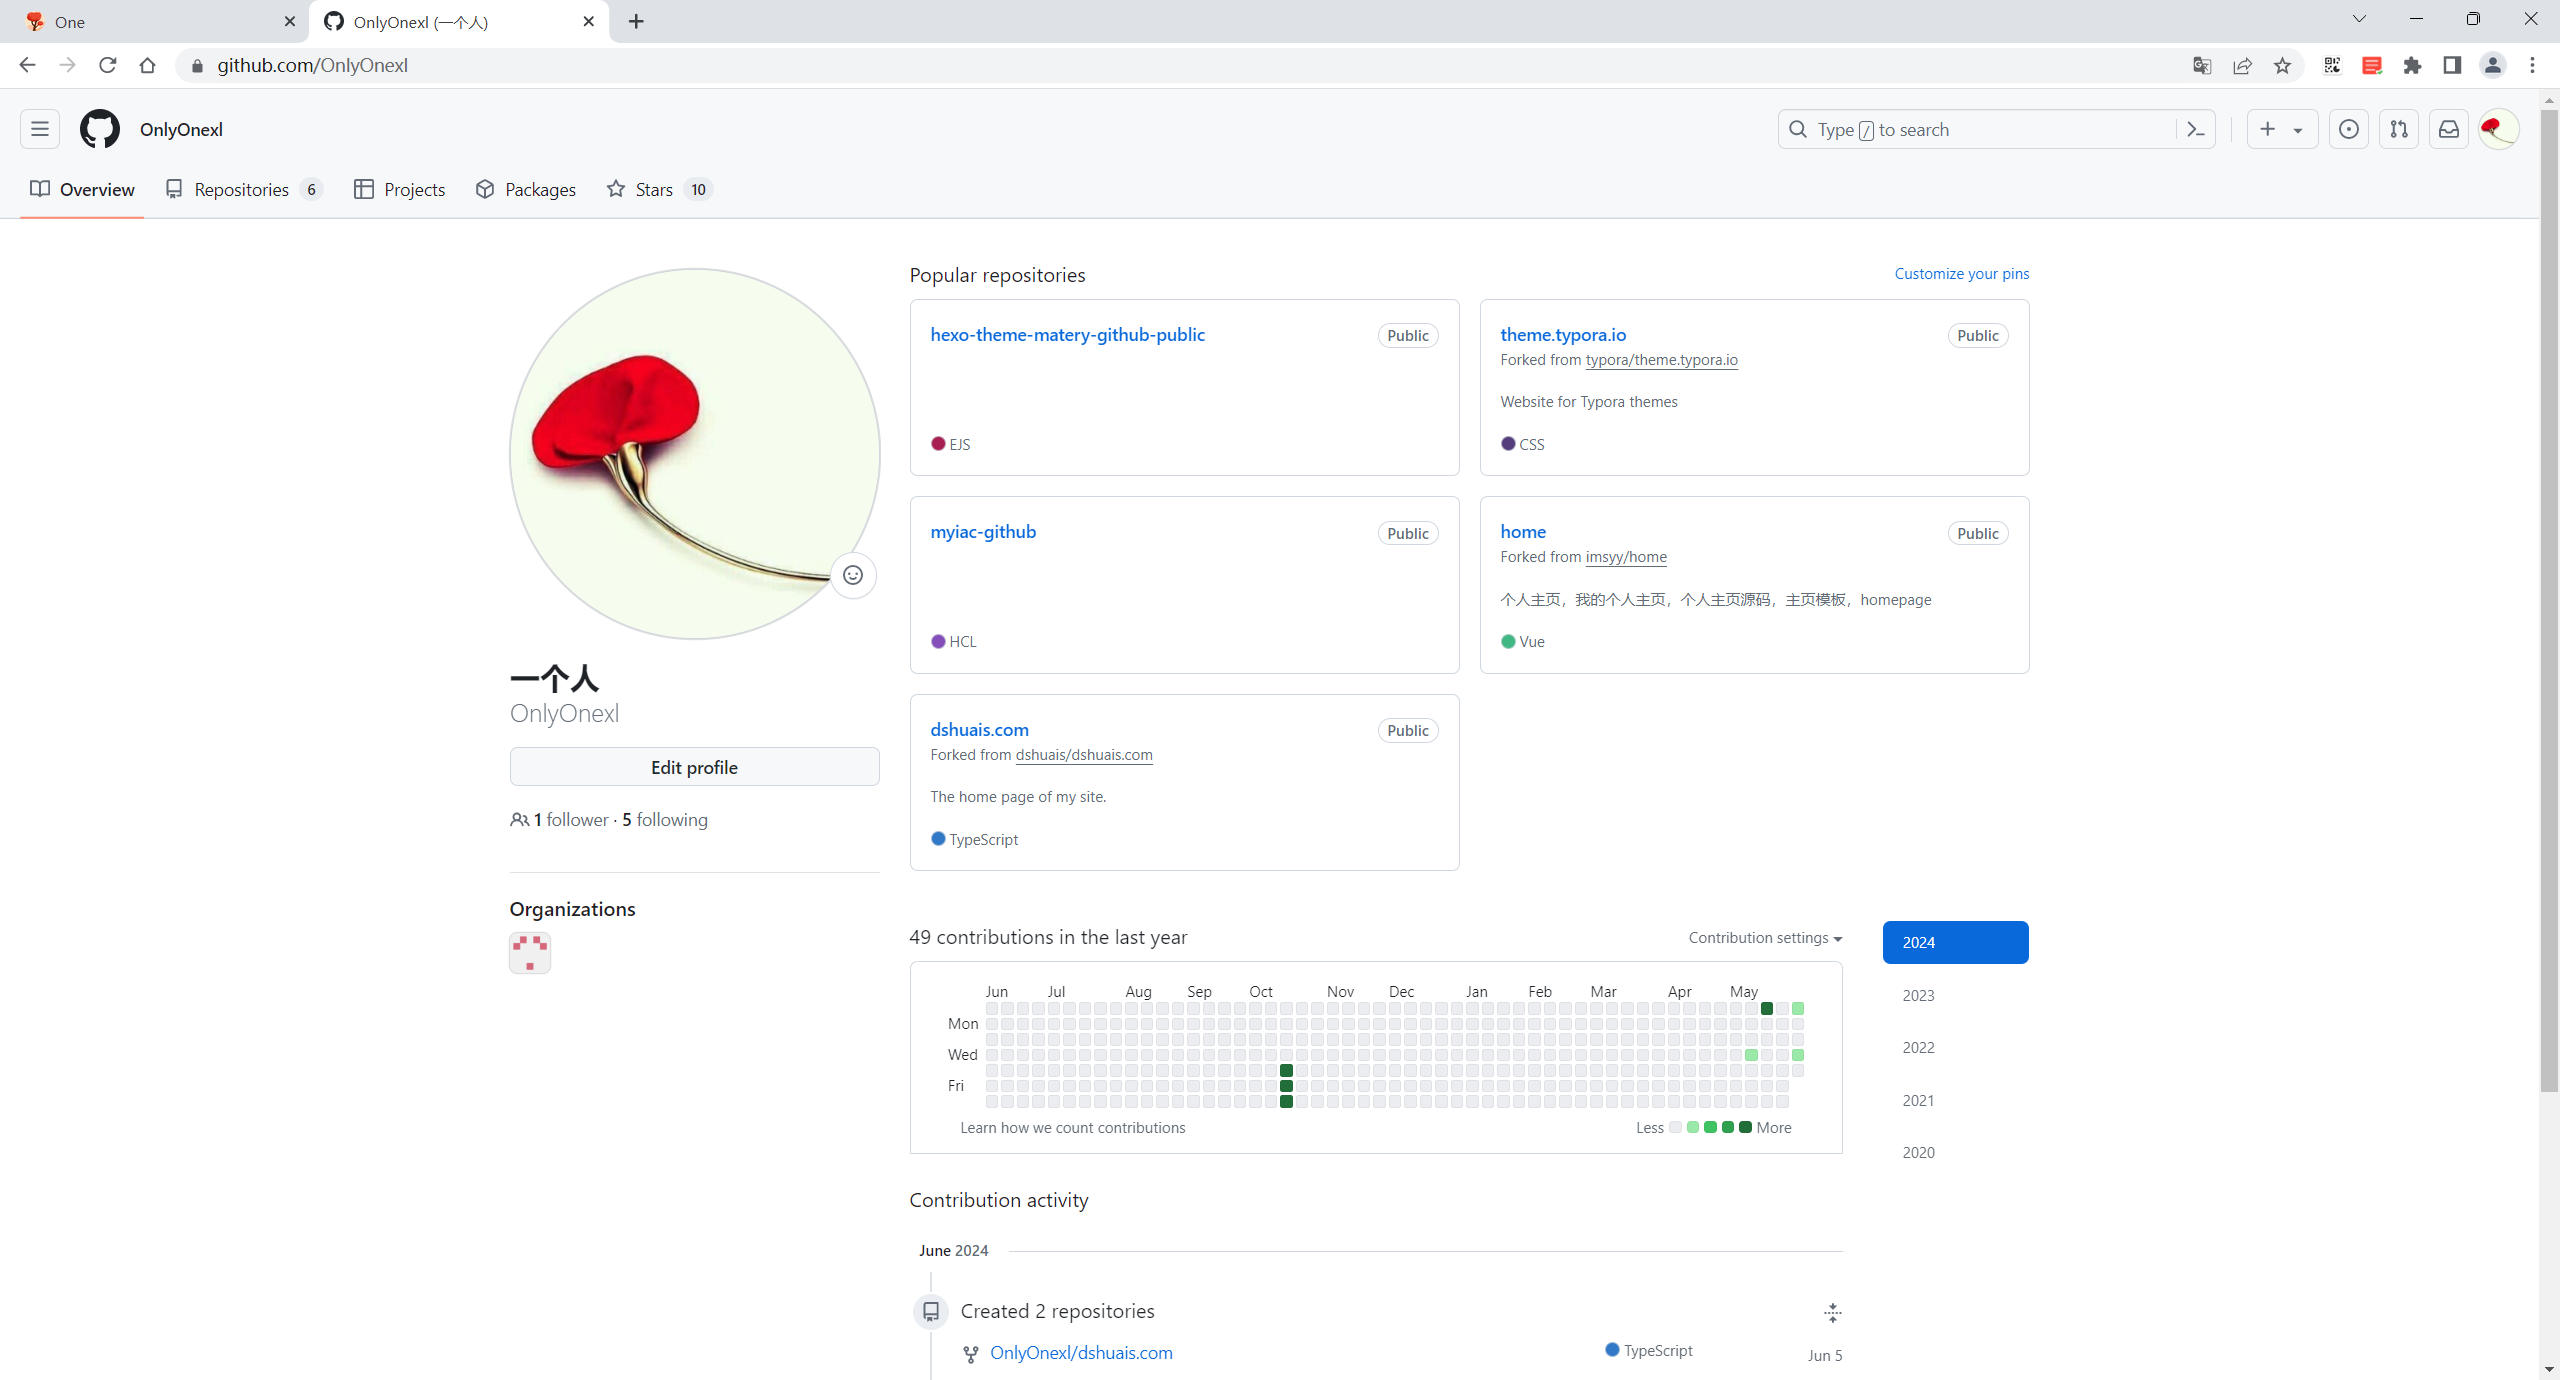This screenshot has height=1380, width=2560.
Task: Click the set status smiley icon on avatar
Action: 853,575
